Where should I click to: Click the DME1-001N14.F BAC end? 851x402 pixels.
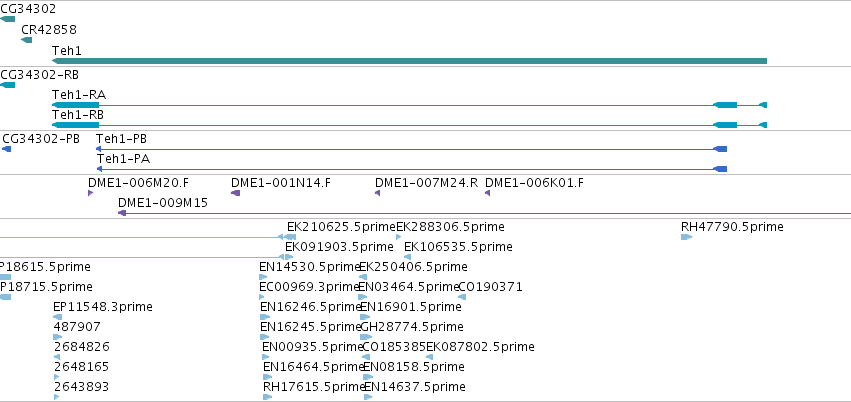pos(236,193)
